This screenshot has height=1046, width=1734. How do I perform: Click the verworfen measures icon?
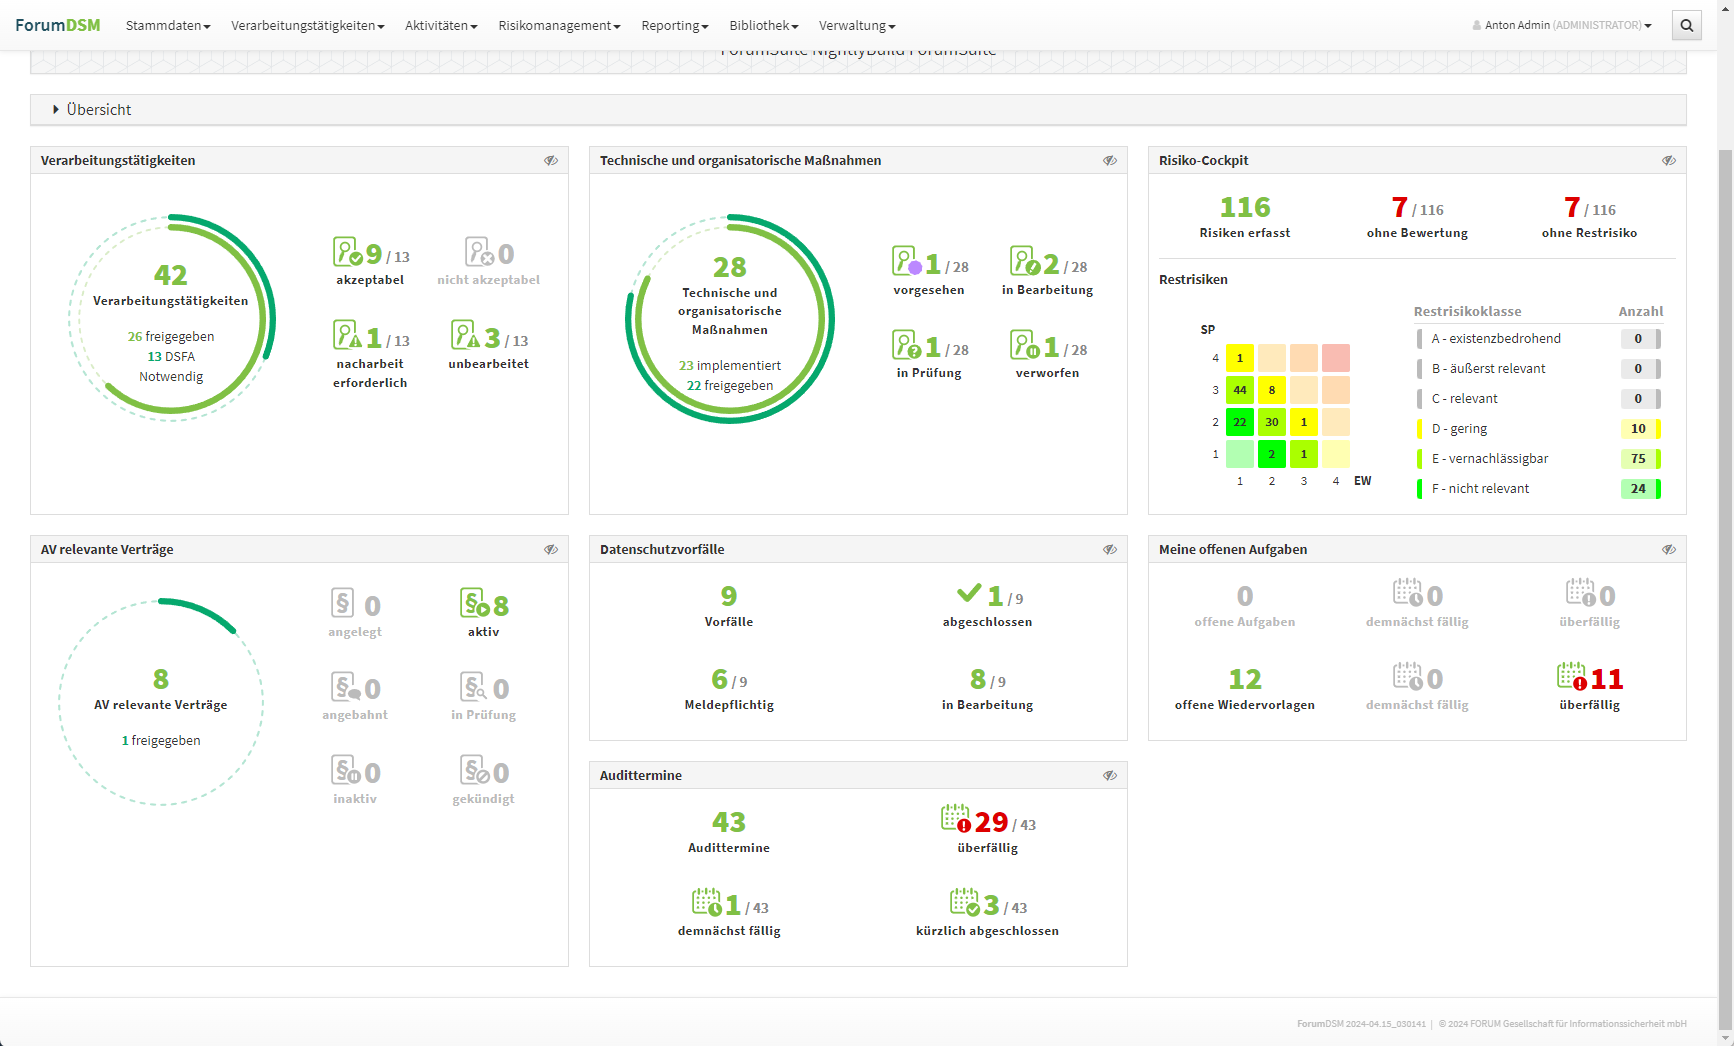tap(1024, 345)
